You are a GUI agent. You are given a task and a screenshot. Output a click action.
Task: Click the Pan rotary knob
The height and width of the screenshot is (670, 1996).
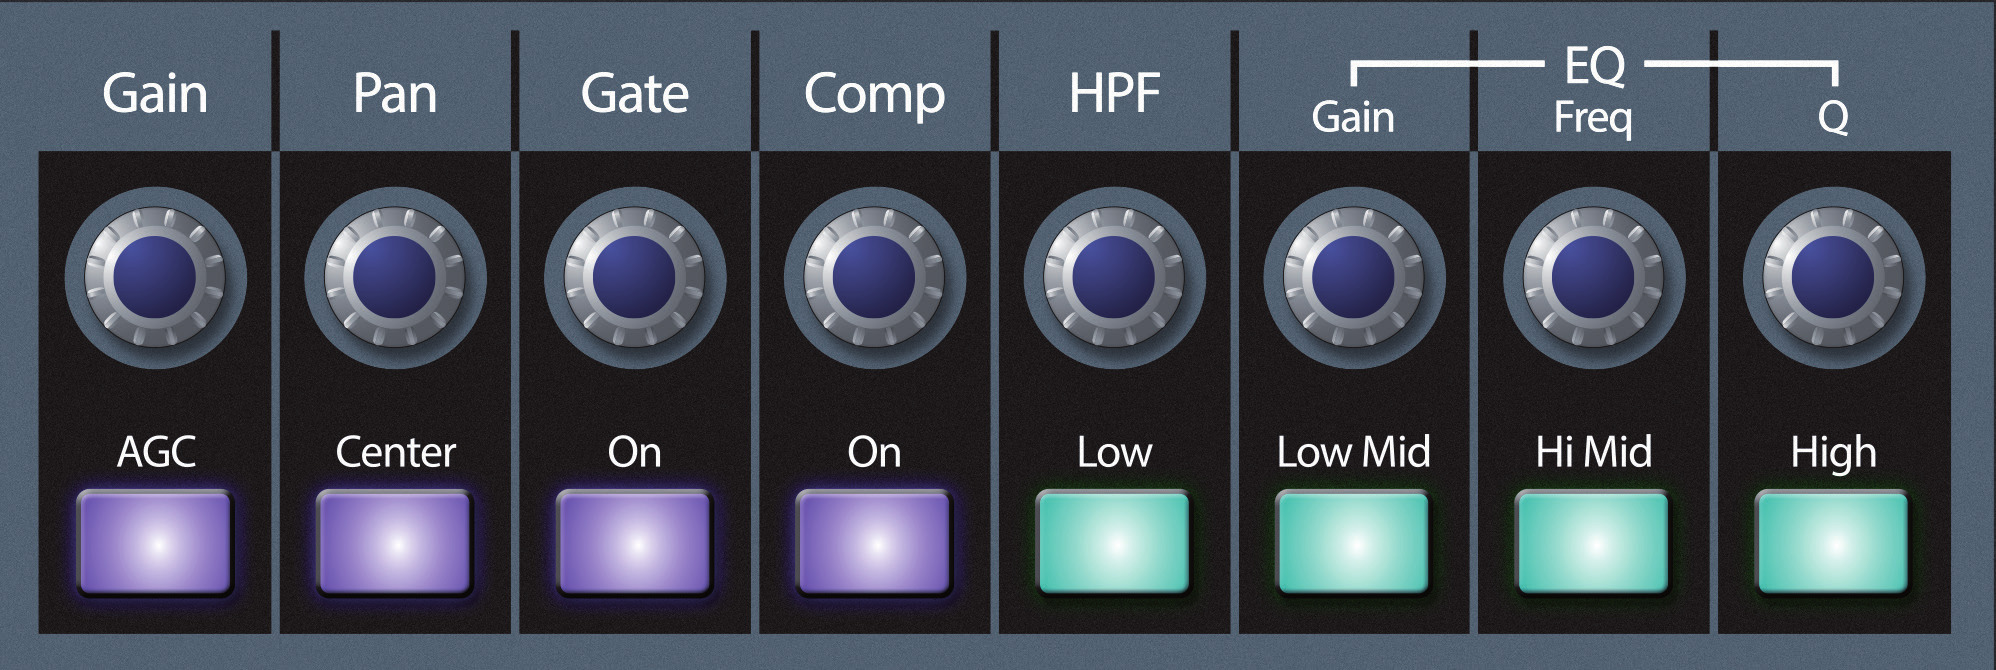point(395,277)
